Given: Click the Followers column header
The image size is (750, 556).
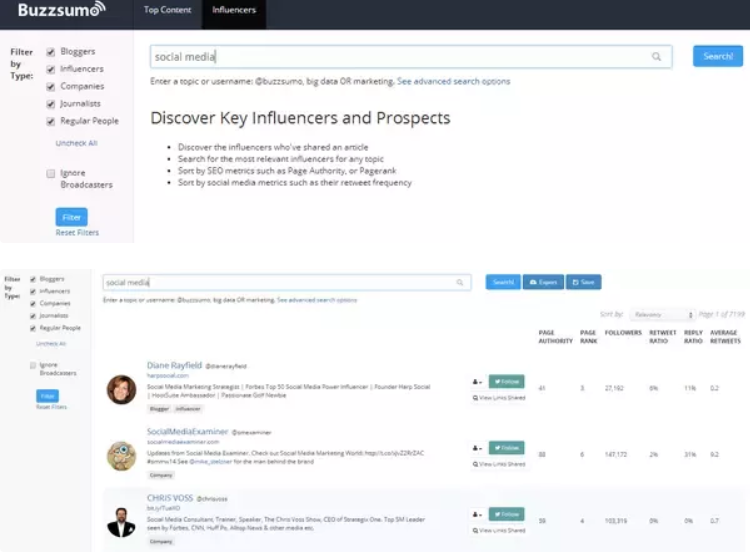Looking at the screenshot, I should [623, 333].
